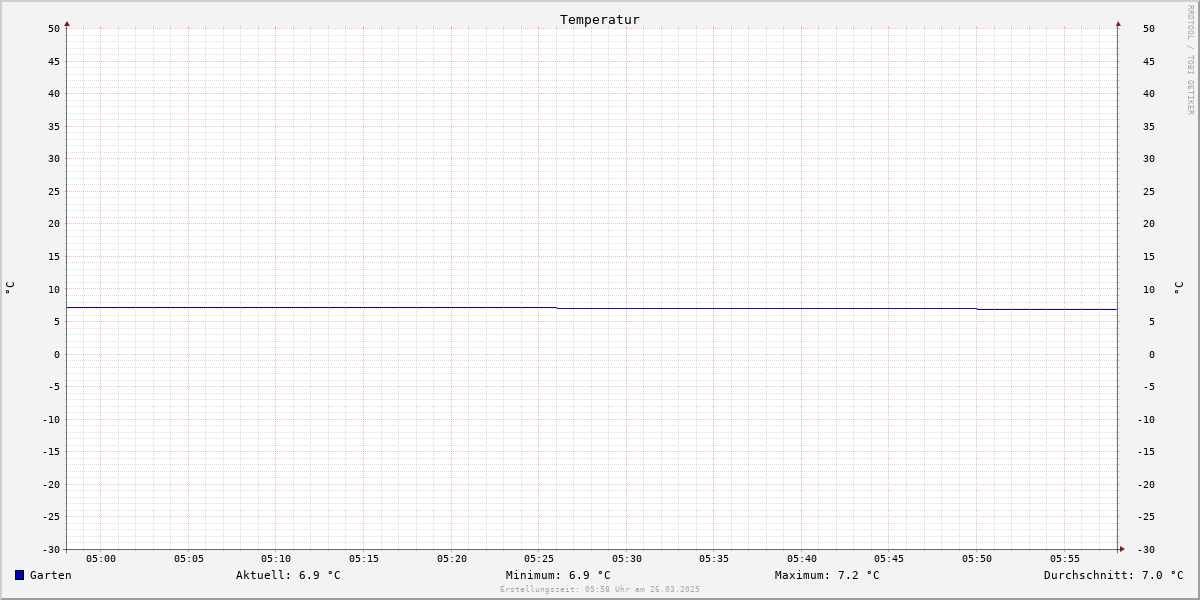Click the blue Garten legend swatch
Screen dimensions: 1200x600
pyautogui.click(x=19, y=575)
